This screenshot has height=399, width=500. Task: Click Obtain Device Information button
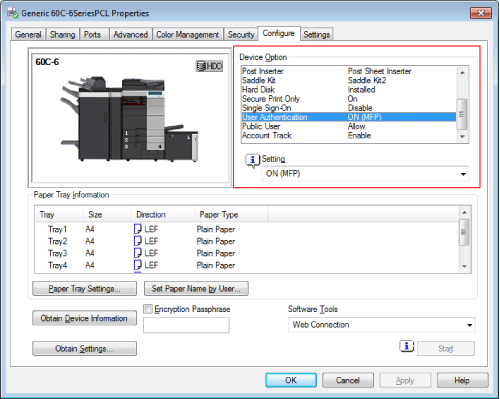(x=85, y=318)
